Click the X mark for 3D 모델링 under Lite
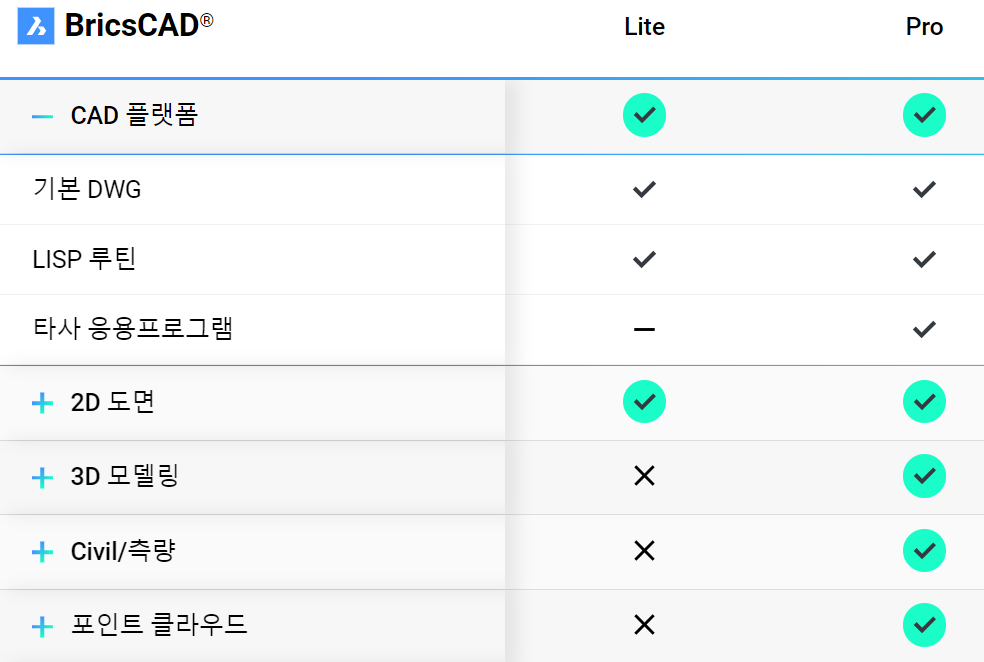The image size is (984, 662). [x=644, y=476]
